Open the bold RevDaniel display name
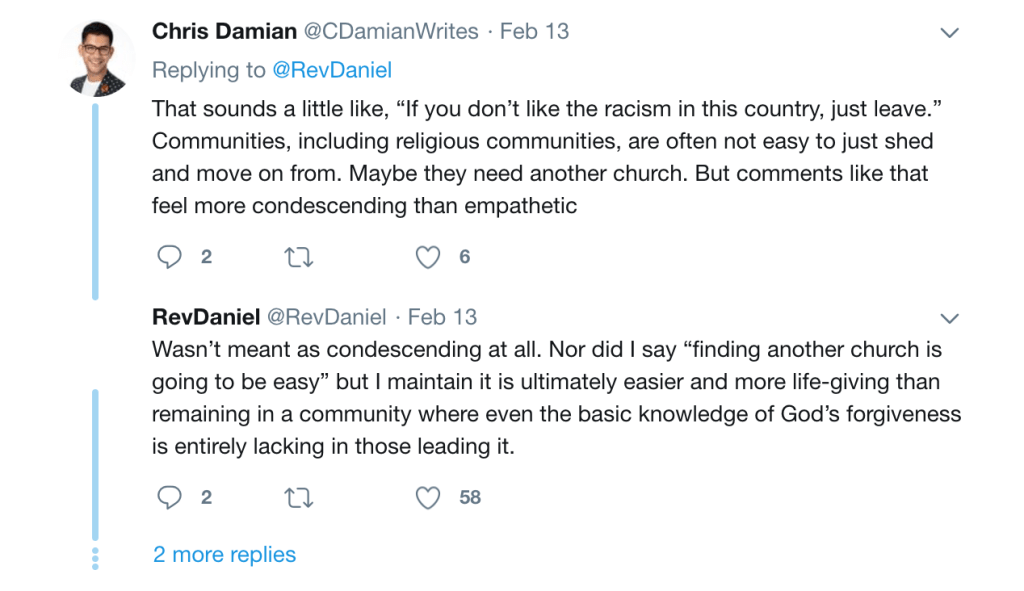Viewport: 1024px width, 591px height. click(x=206, y=317)
